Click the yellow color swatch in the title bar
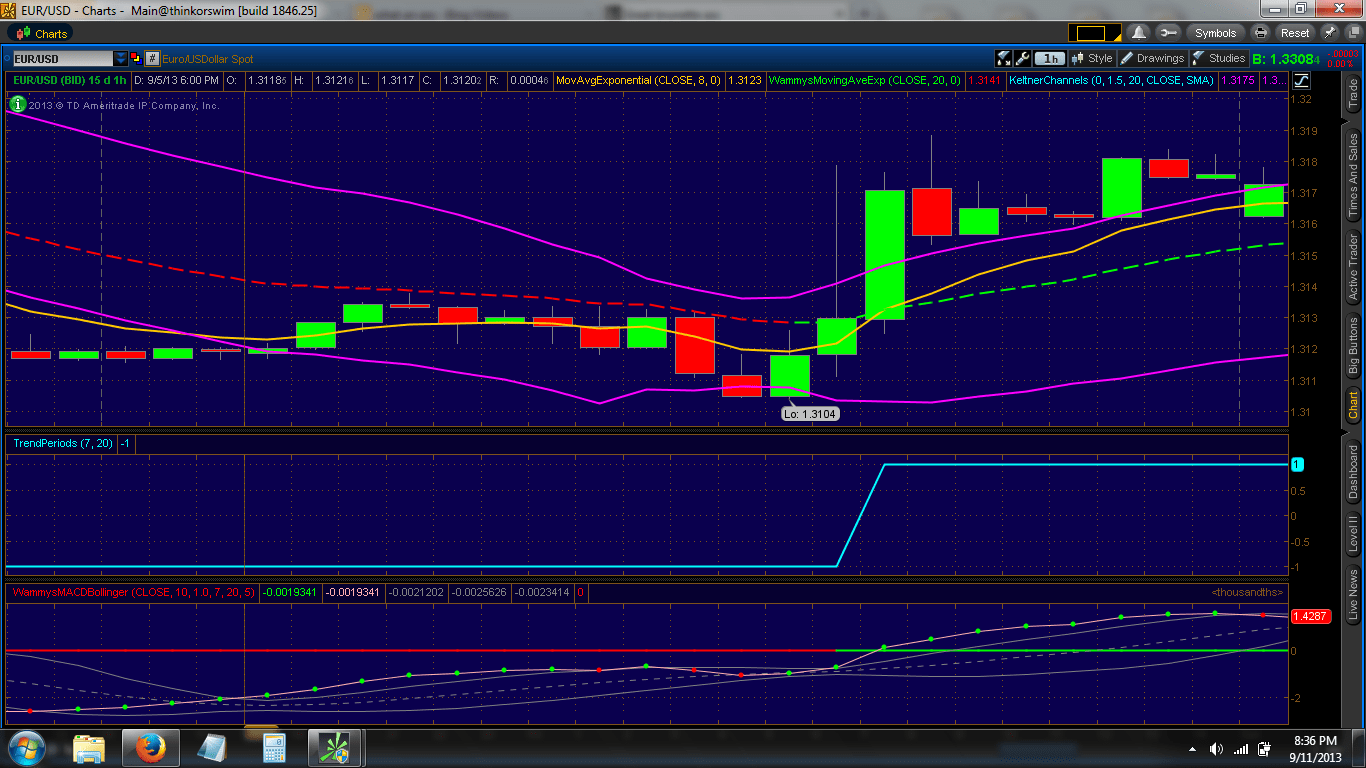This screenshot has height=768, width=1366. pos(1095,31)
